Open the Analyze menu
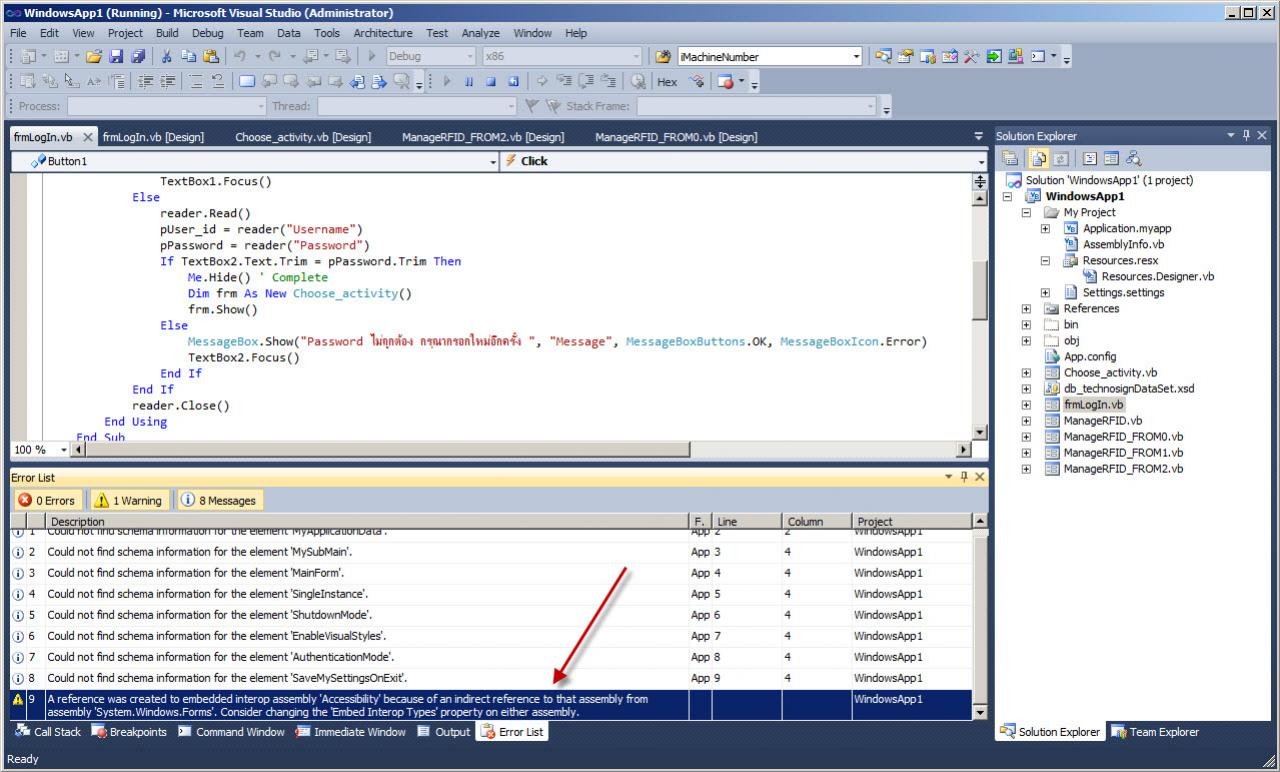This screenshot has width=1280, height=772. coord(481,33)
